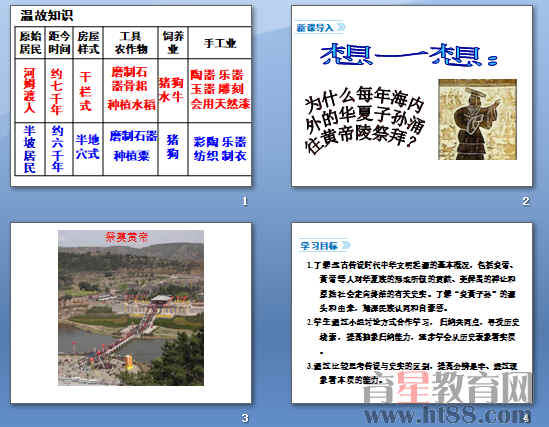This screenshot has width=549, height=427.
Task: Click slide number 2 label
Action: tap(525, 201)
